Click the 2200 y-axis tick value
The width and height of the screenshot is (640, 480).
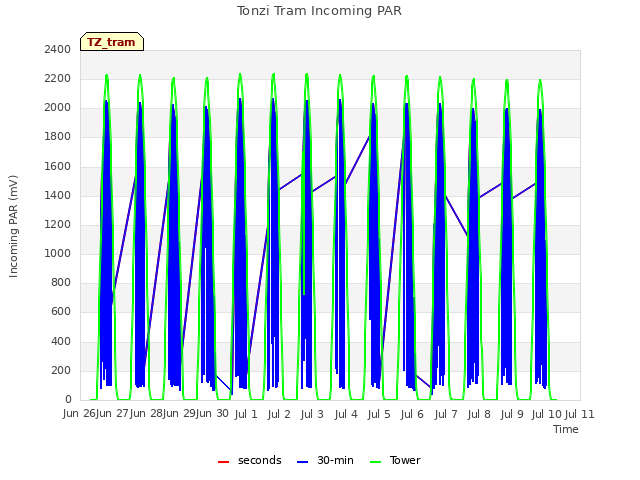(58, 78)
